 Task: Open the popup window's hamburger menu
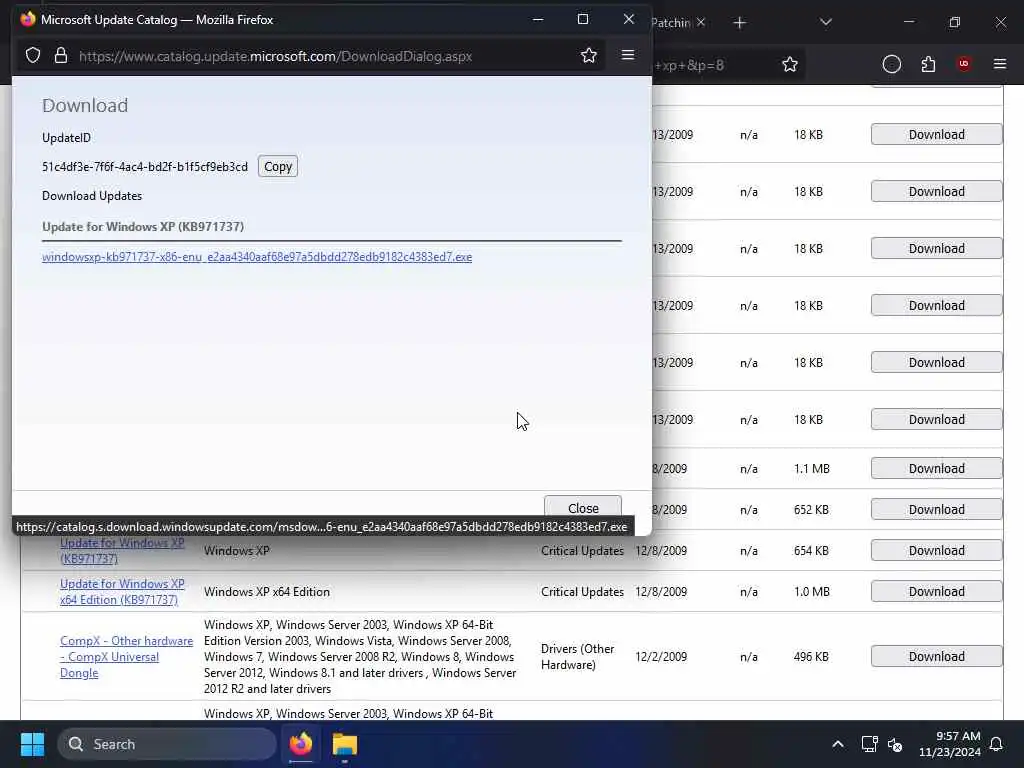pos(628,55)
